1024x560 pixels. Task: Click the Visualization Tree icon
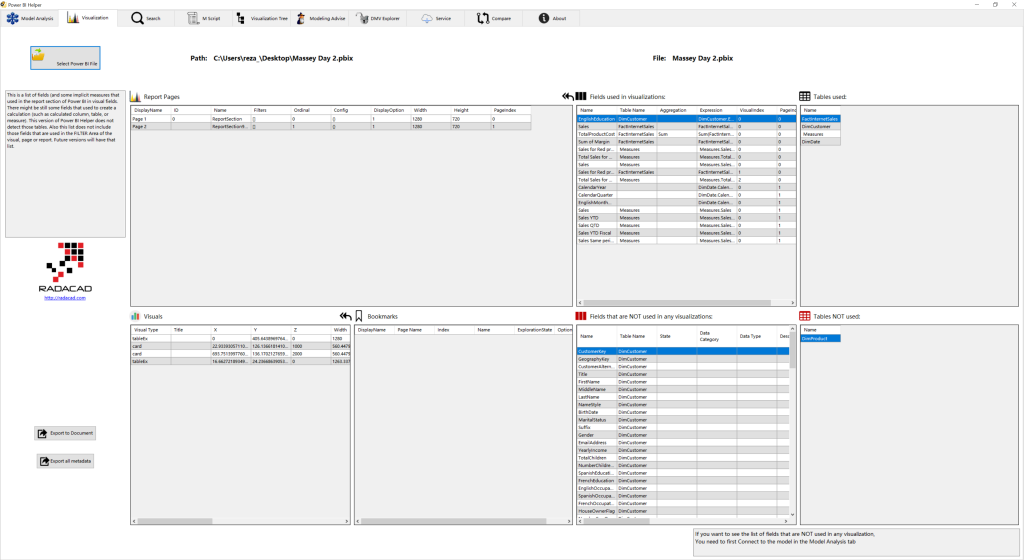tap(242, 18)
